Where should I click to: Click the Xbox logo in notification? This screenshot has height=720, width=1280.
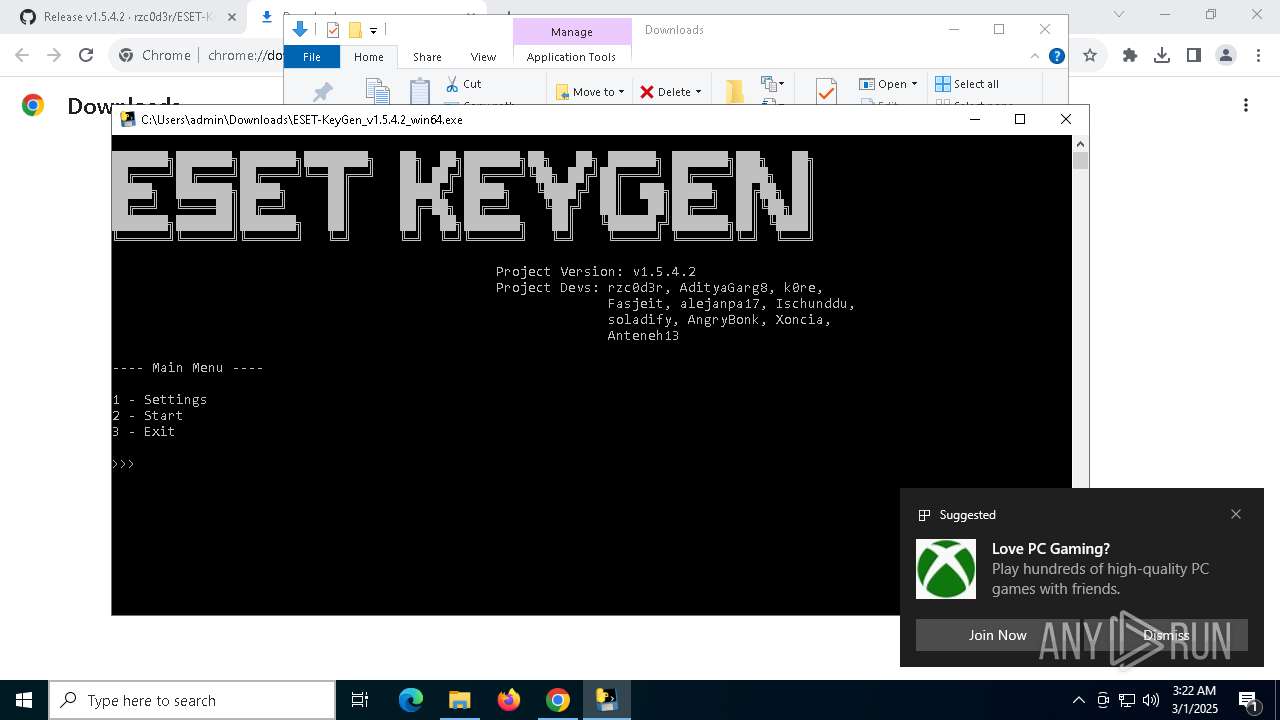click(x=946, y=569)
